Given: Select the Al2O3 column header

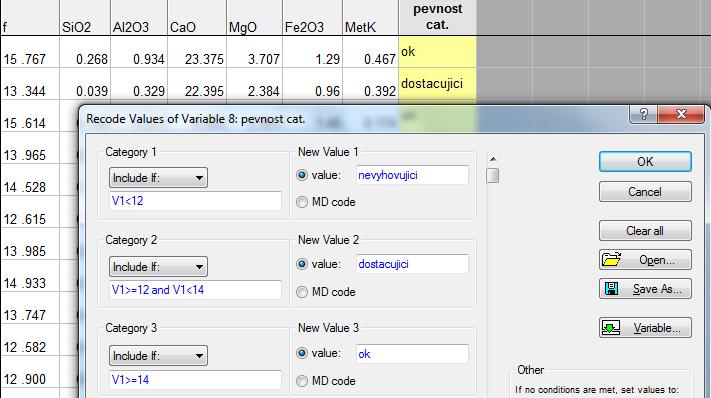Looking at the screenshot, I should (x=139, y=17).
